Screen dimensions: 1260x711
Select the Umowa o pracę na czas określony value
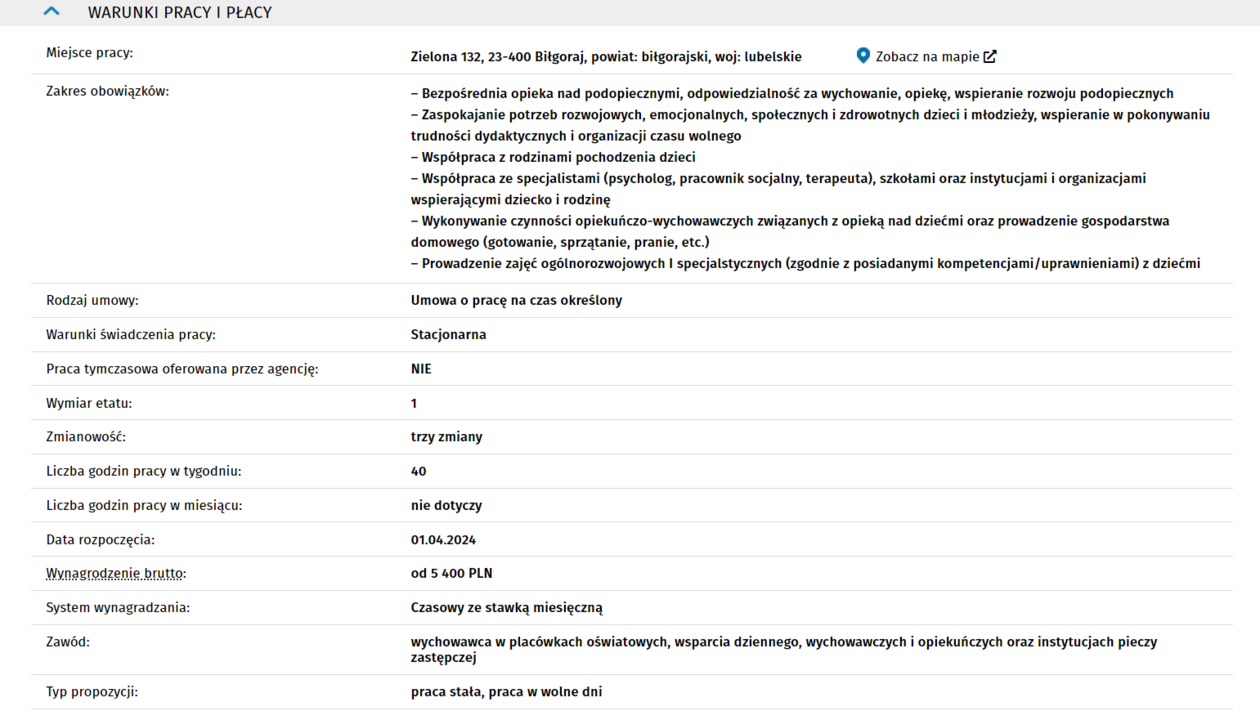[516, 300]
